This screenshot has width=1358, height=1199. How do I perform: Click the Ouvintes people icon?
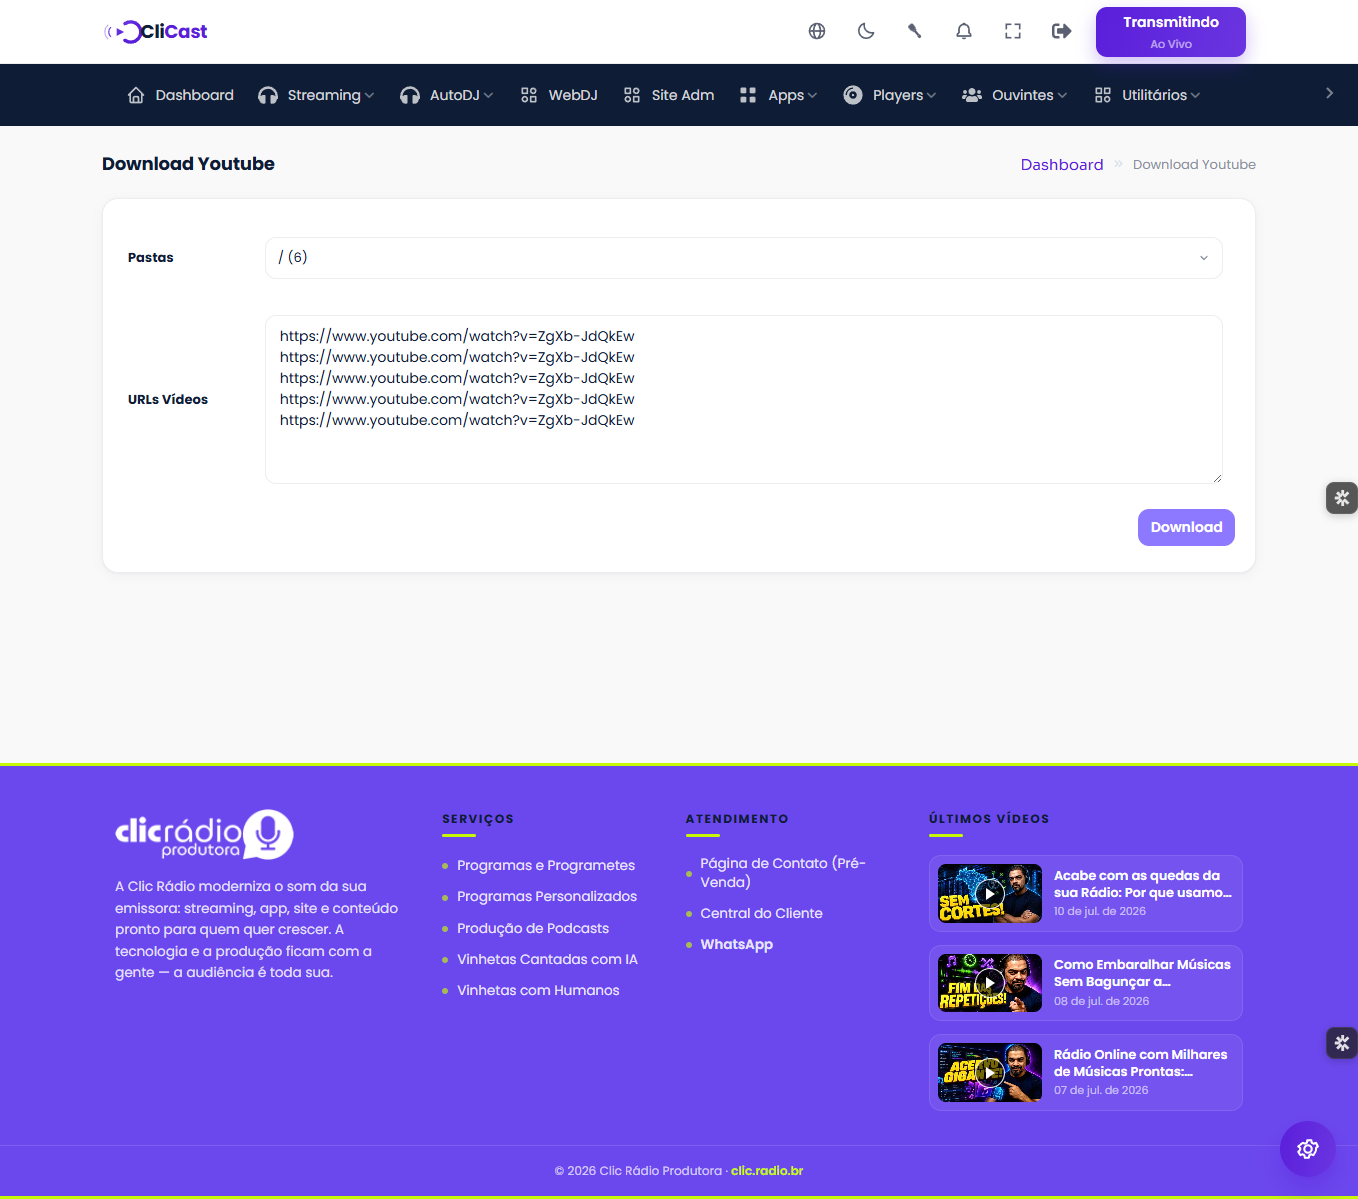pyautogui.click(x=972, y=95)
